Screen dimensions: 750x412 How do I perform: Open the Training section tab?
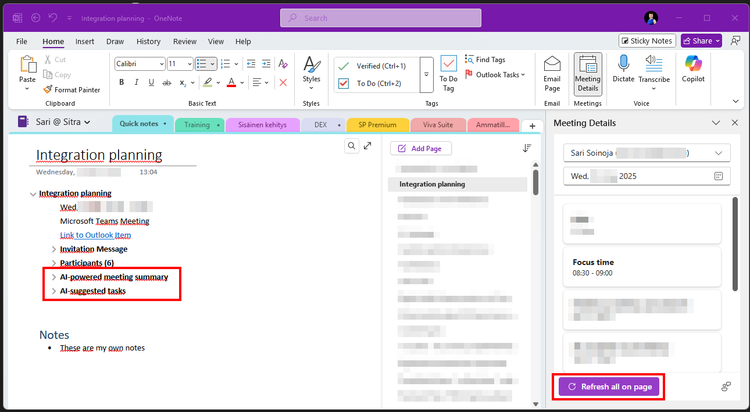click(200, 124)
